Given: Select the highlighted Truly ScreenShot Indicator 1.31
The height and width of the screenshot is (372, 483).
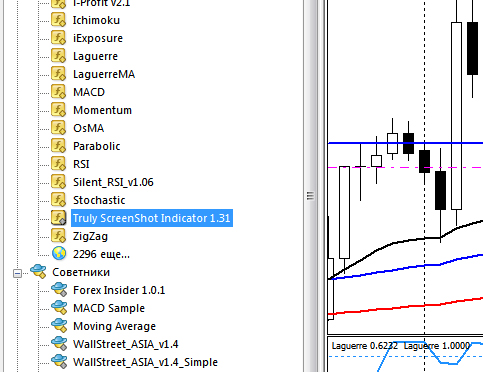Looking at the screenshot, I should (152, 218).
